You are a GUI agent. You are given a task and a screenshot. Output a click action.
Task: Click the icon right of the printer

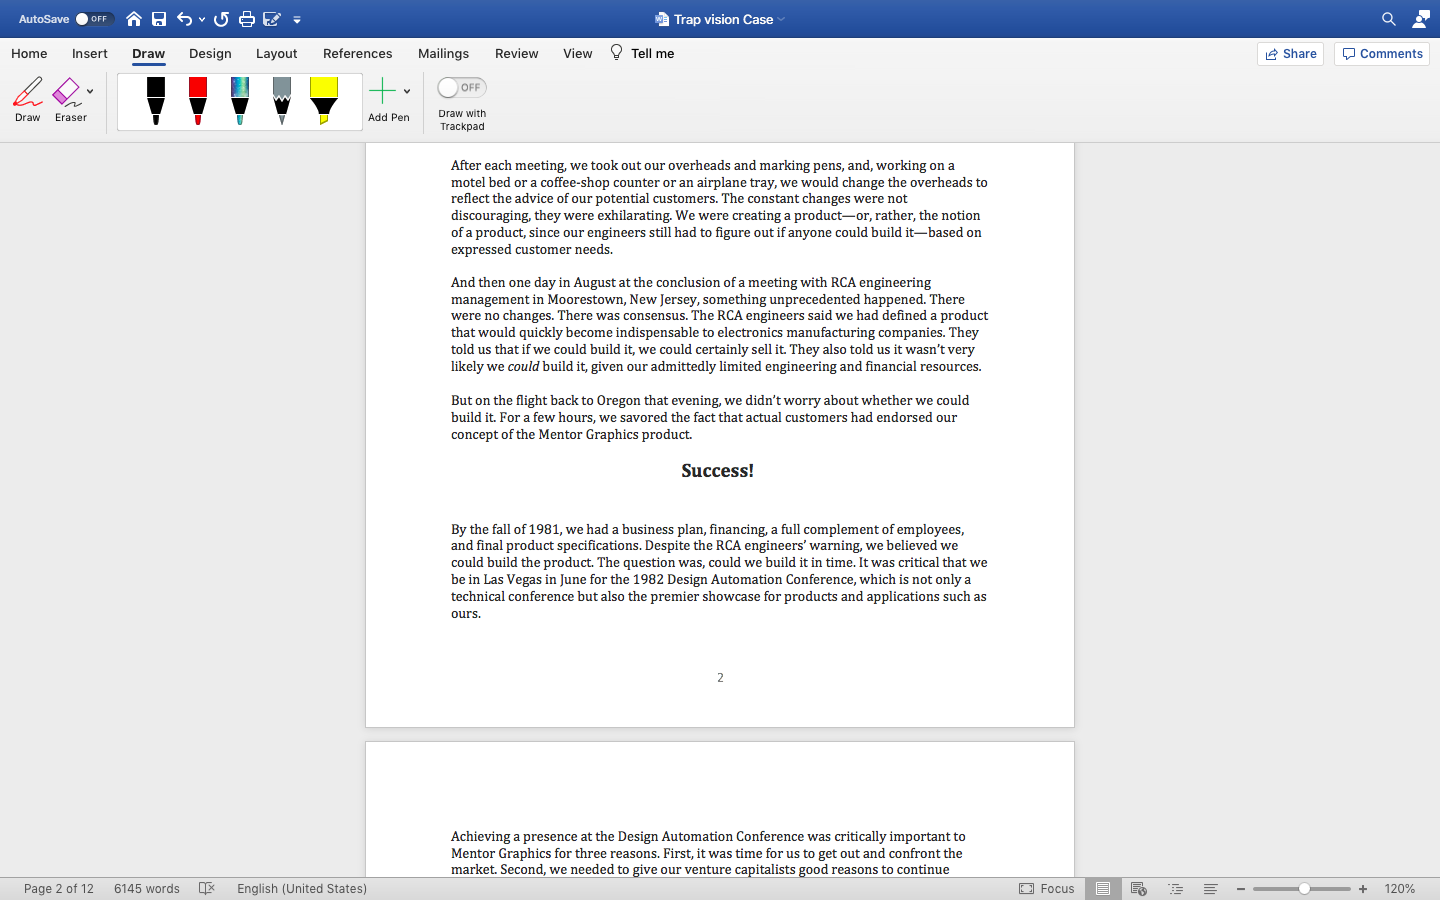coord(271,19)
